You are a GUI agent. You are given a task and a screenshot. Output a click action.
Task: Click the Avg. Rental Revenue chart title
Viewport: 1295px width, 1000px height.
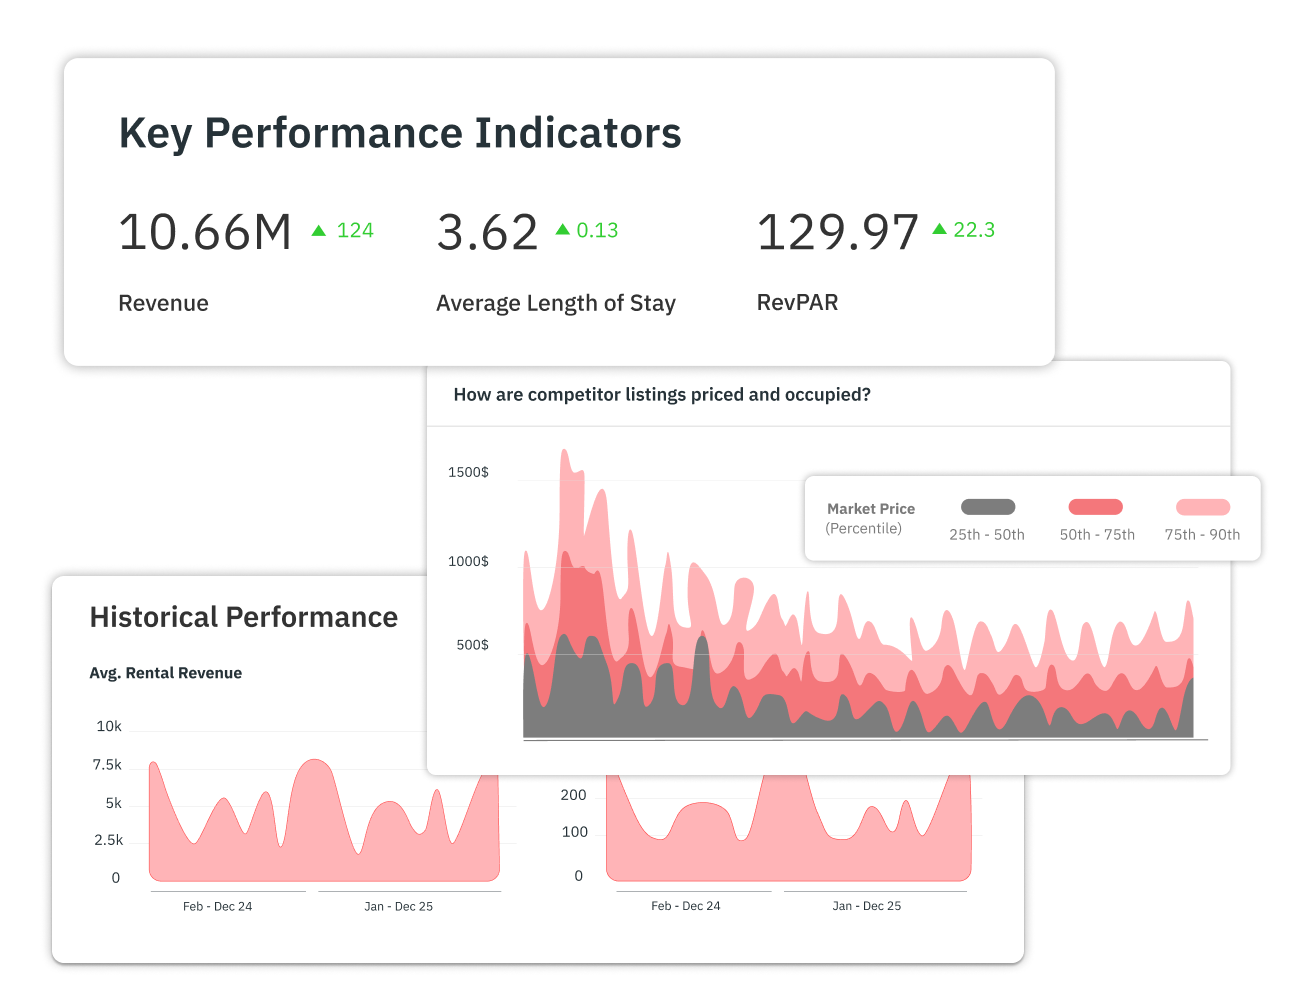(x=166, y=673)
